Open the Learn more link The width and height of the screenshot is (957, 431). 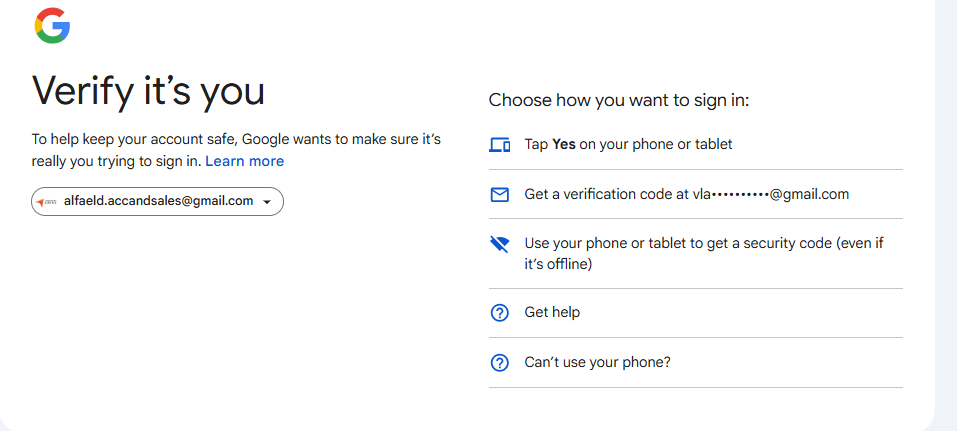(x=245, y=161)
